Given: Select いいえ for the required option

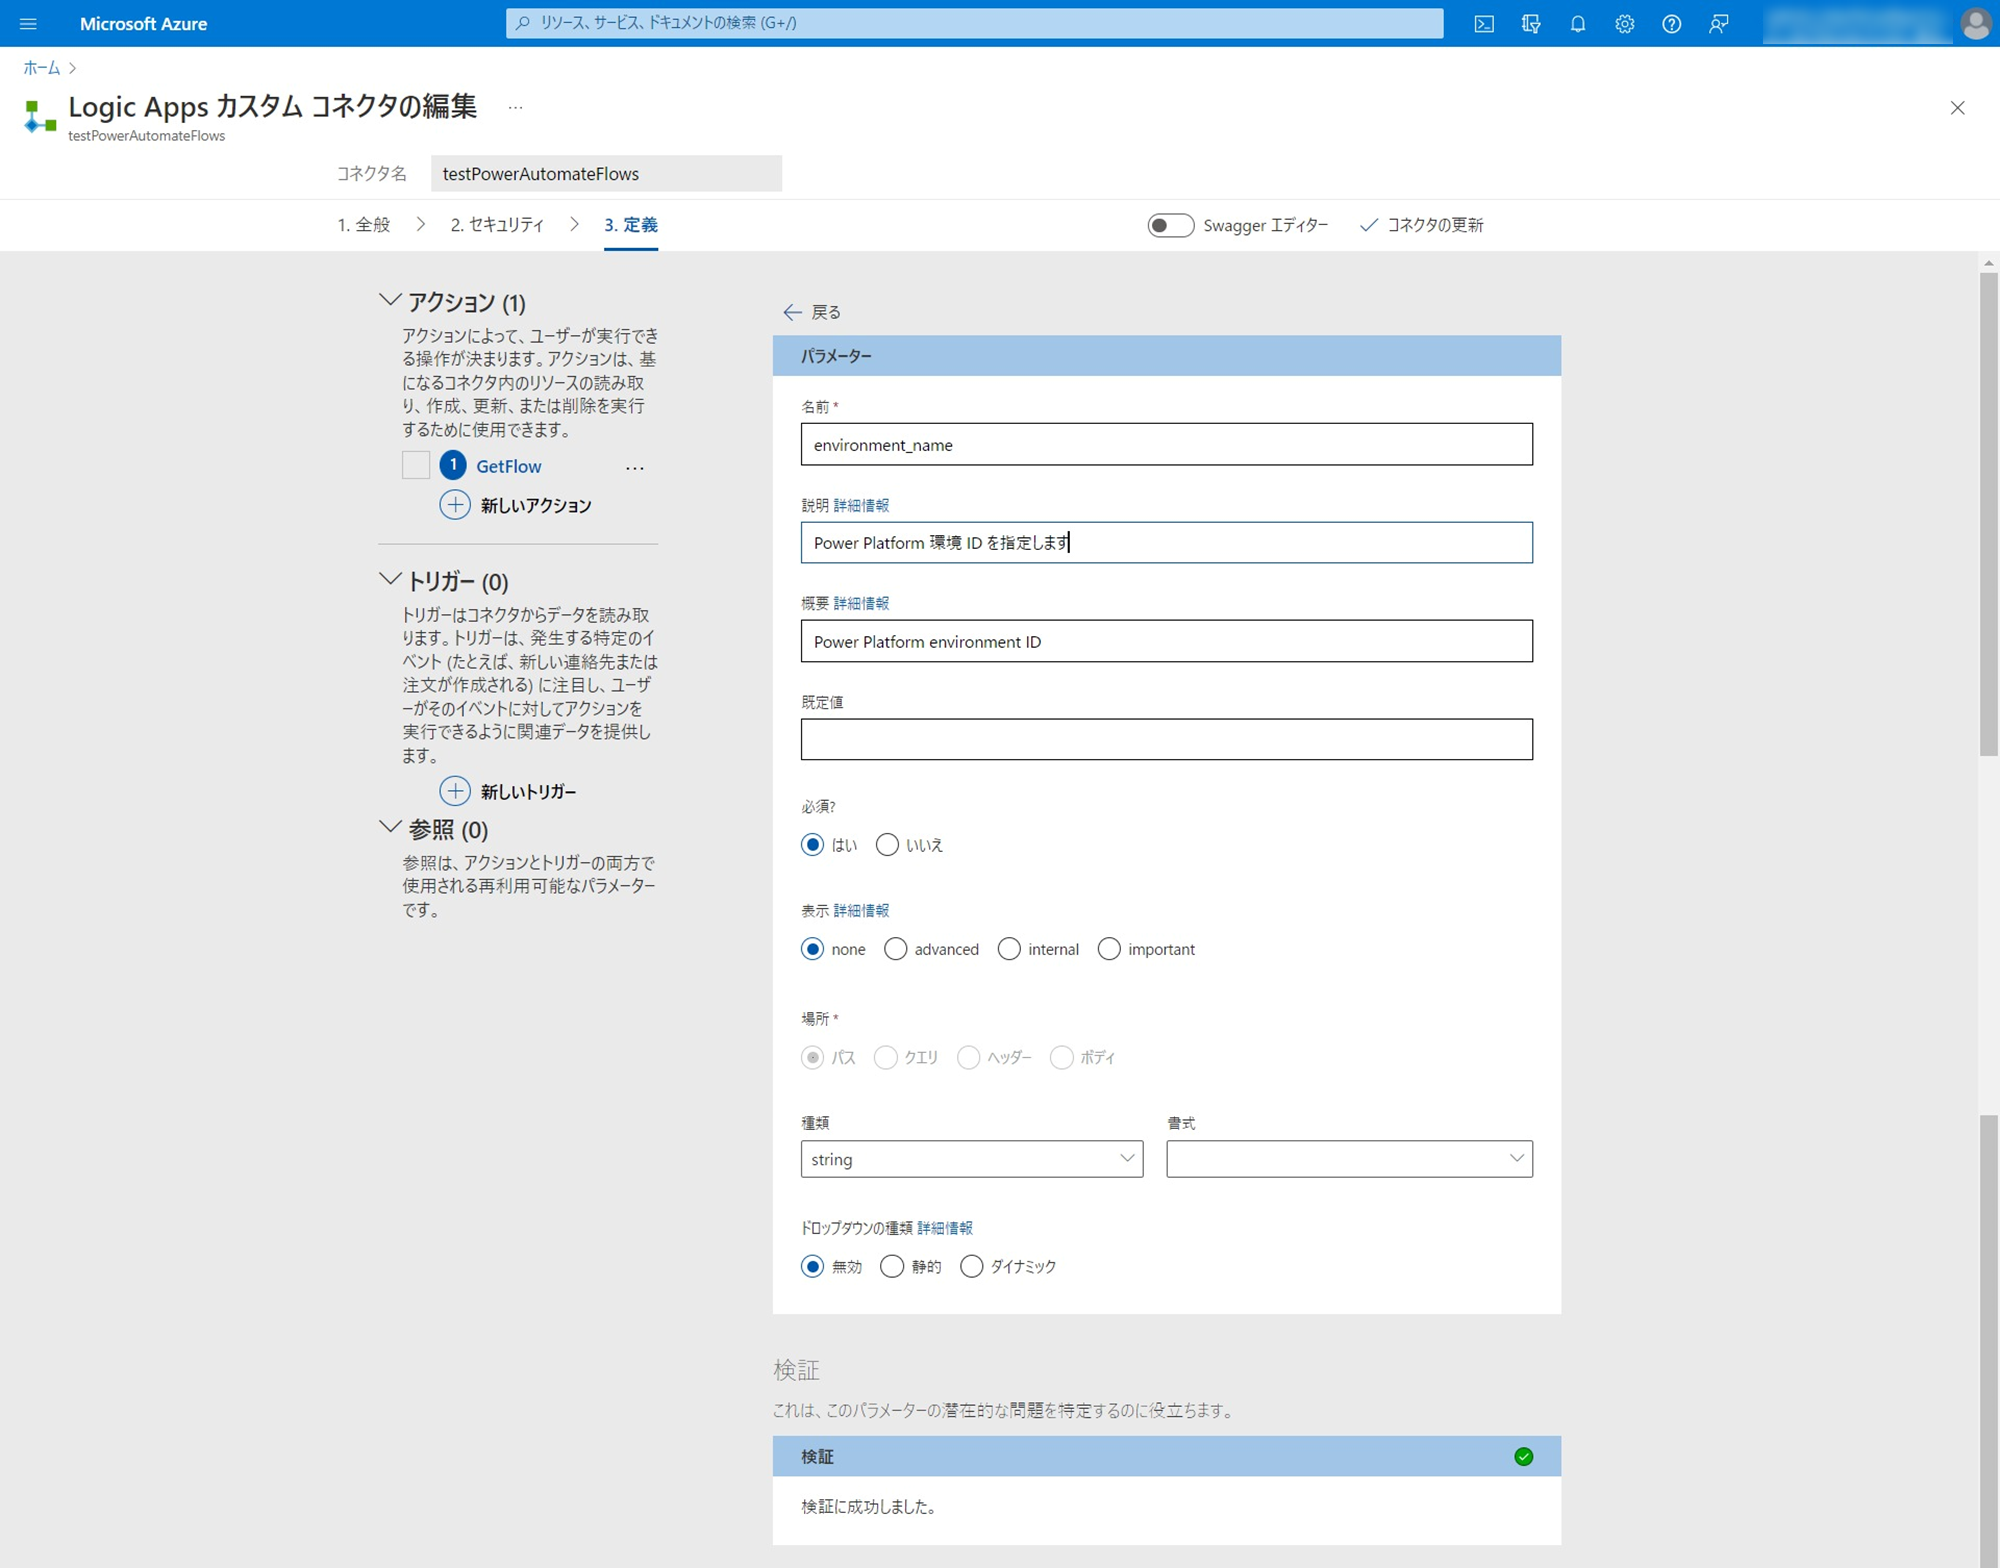Looking at the screenshot, I should (887, 845).
